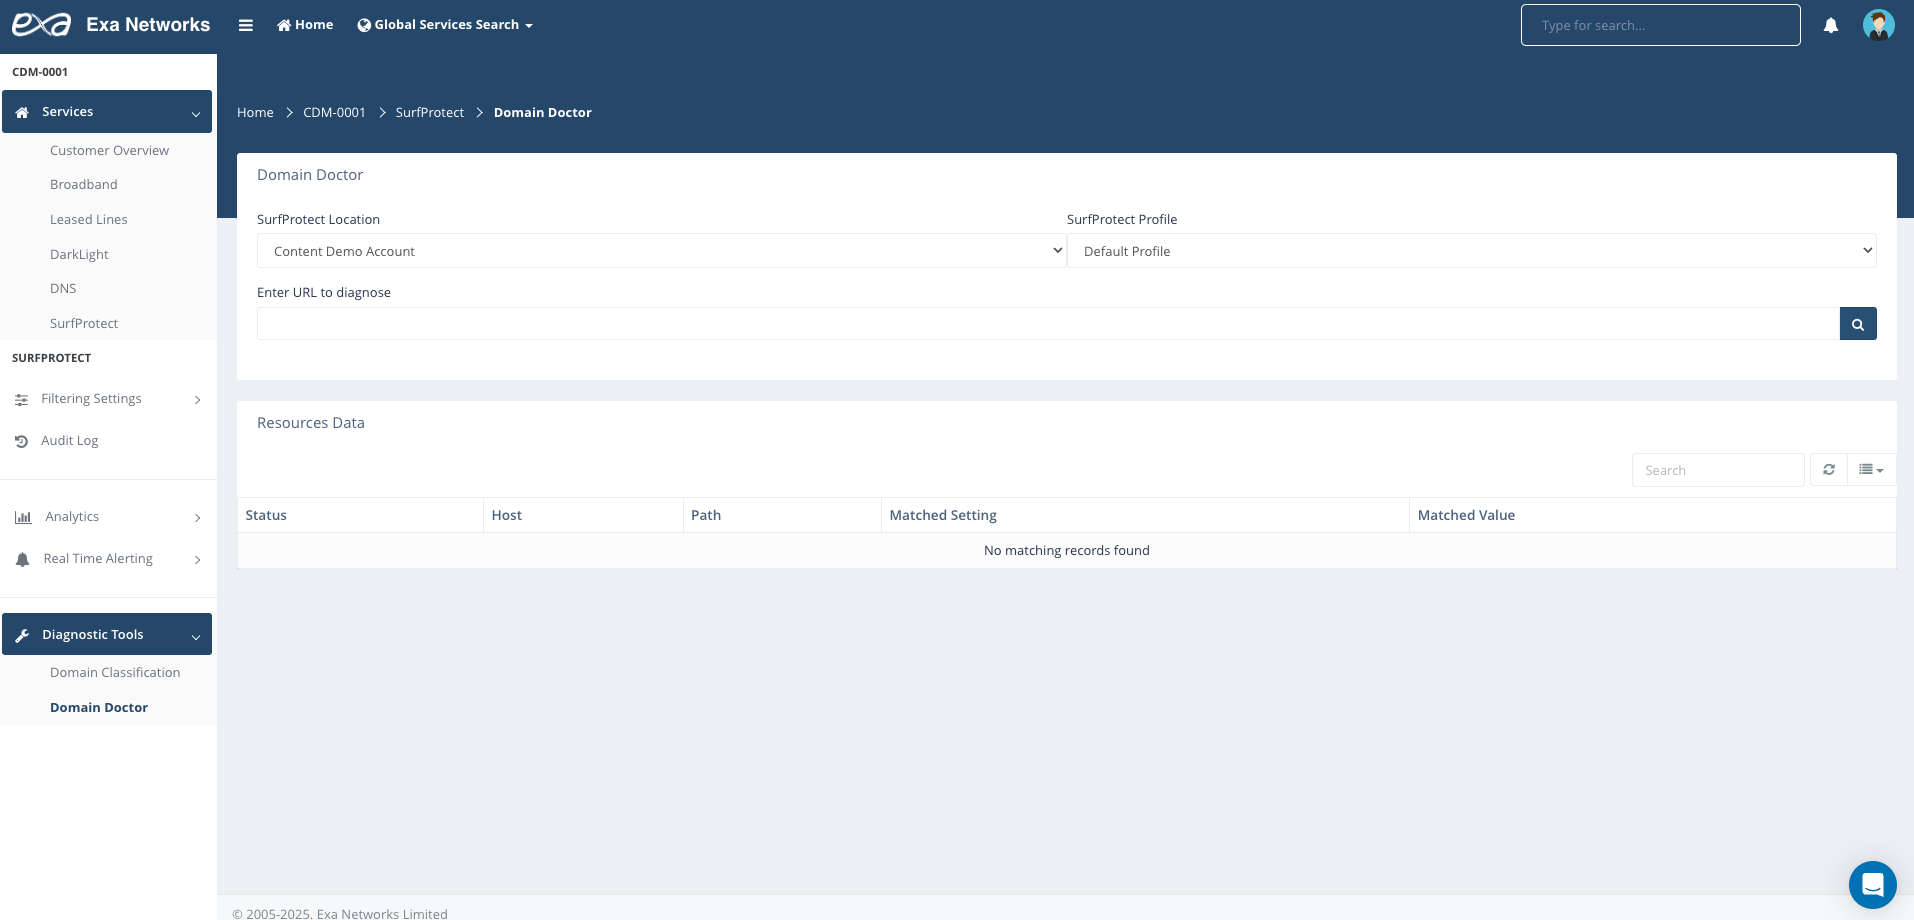This screenshot has width=1914, height=920.
Task: Open the SurfProtect Profile dropdown
Action: [x=1471, y=251]
